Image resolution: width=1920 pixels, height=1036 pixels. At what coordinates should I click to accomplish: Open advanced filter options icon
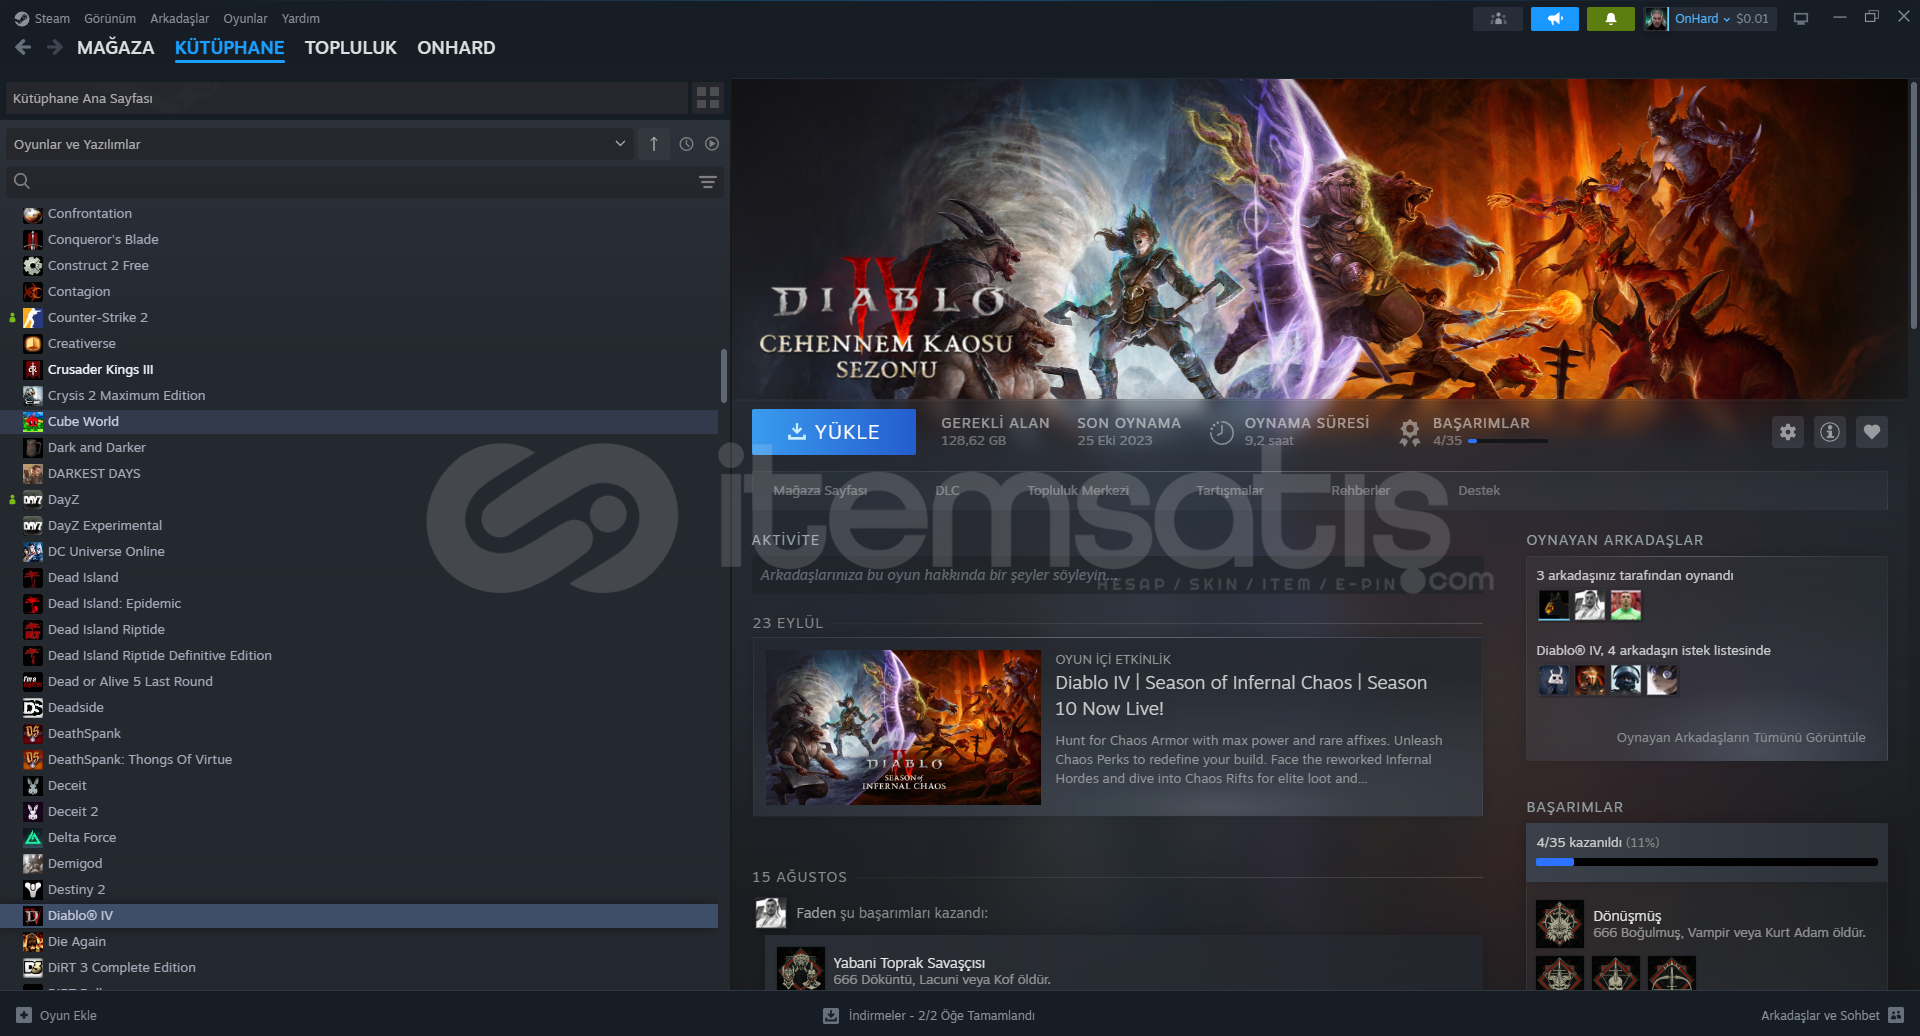coord(708,182)
